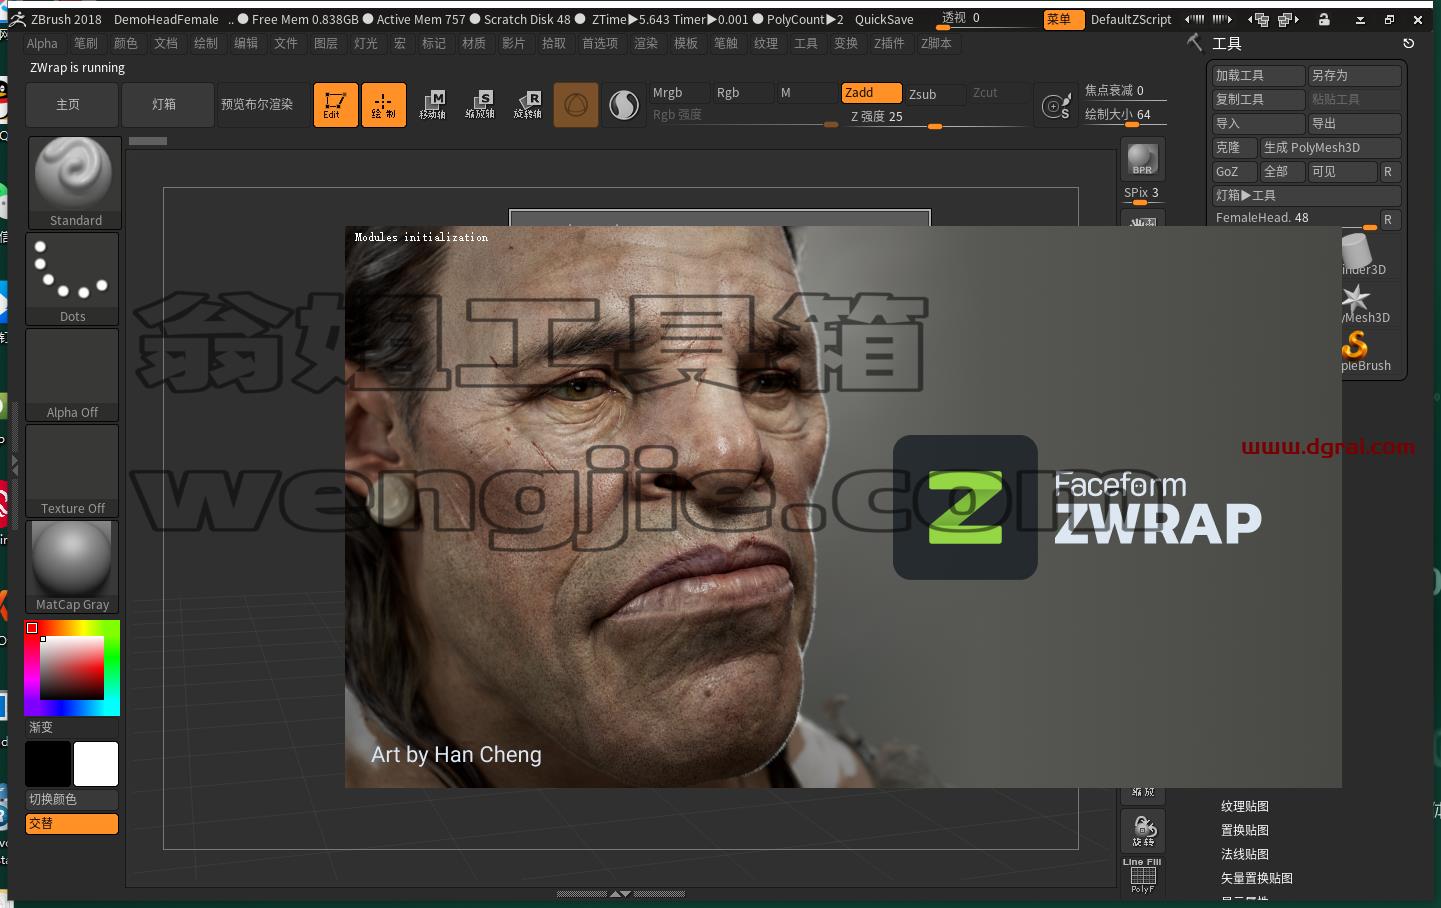The image size is (1441, 908).
Task: Click 预览布尔渲染 button
Action: point(264,105)
